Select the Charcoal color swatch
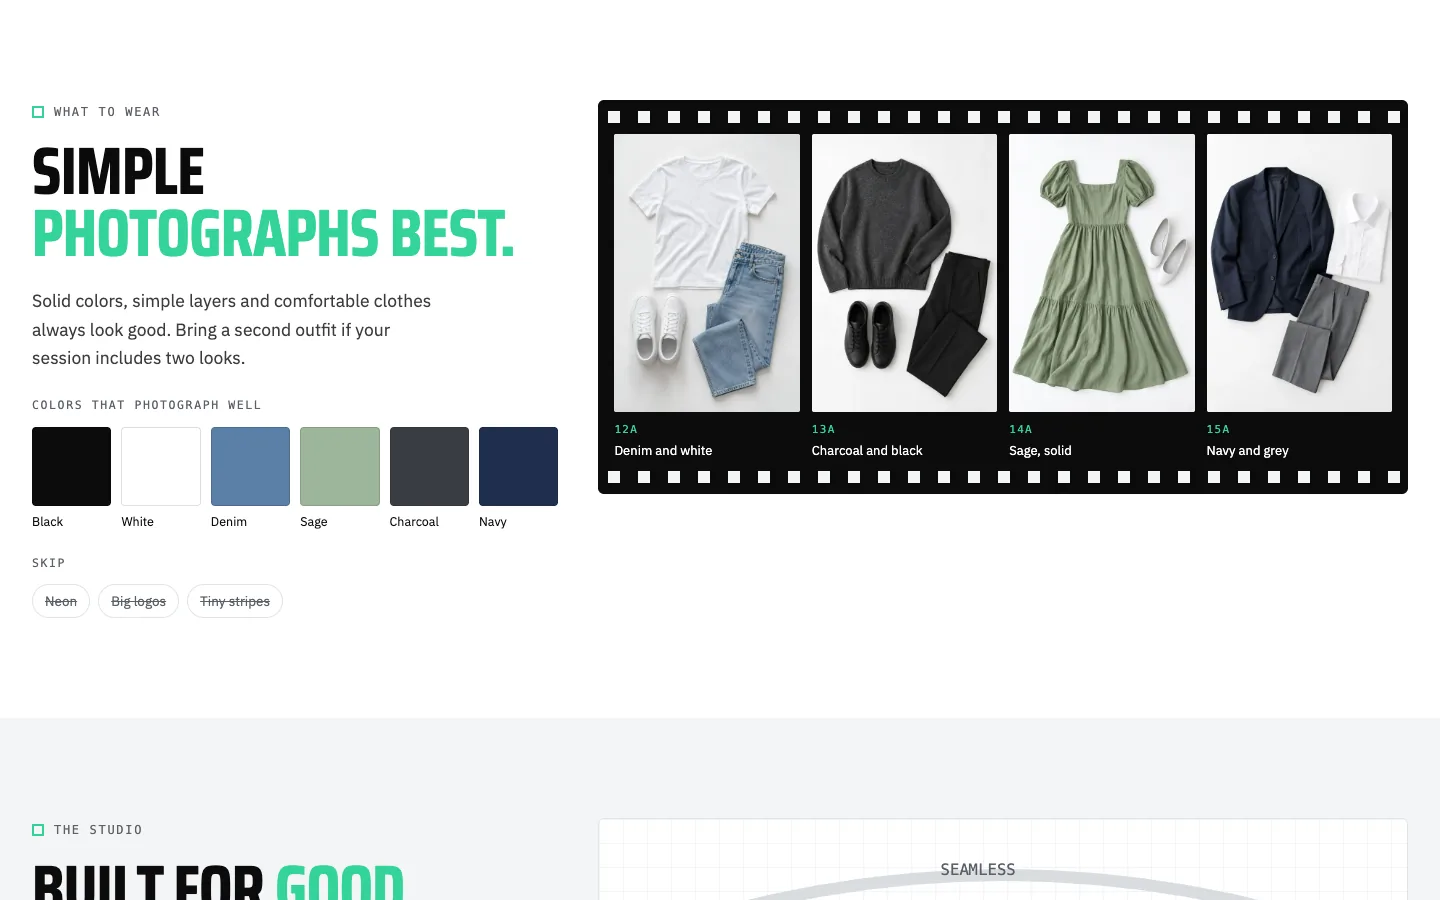The height and width of the screenshot is (900, 1440). pos(429,466)
